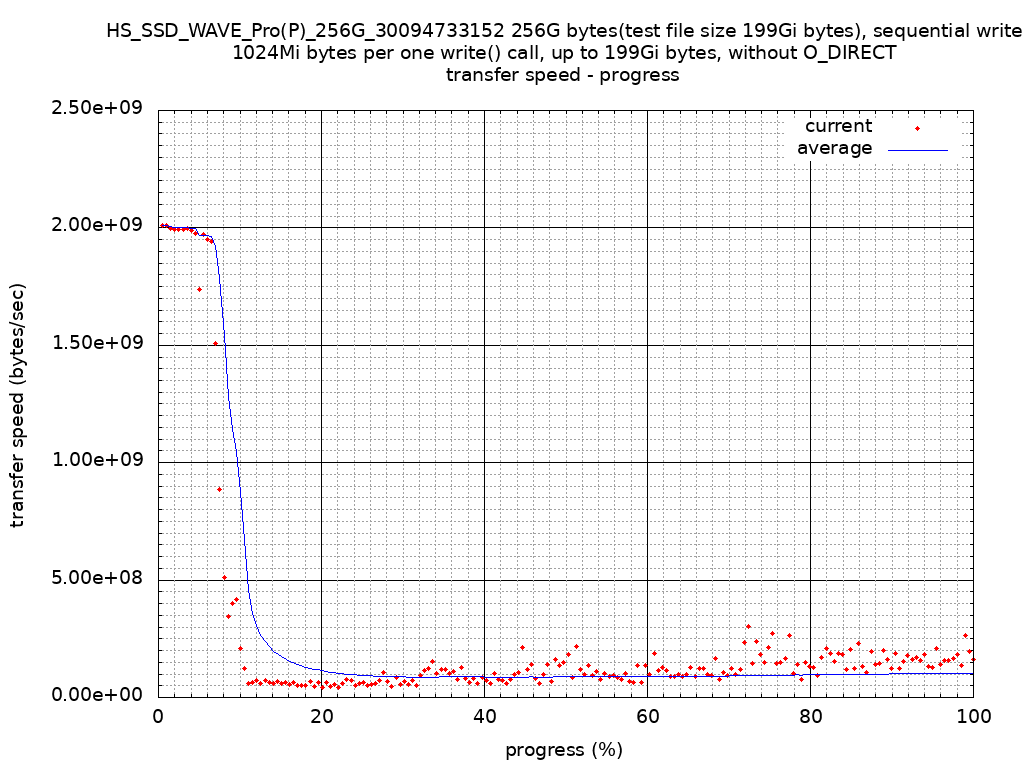Click the x-axis tick label 100
This screenshot has height=768, width=1024.
(x=973, y=716)
